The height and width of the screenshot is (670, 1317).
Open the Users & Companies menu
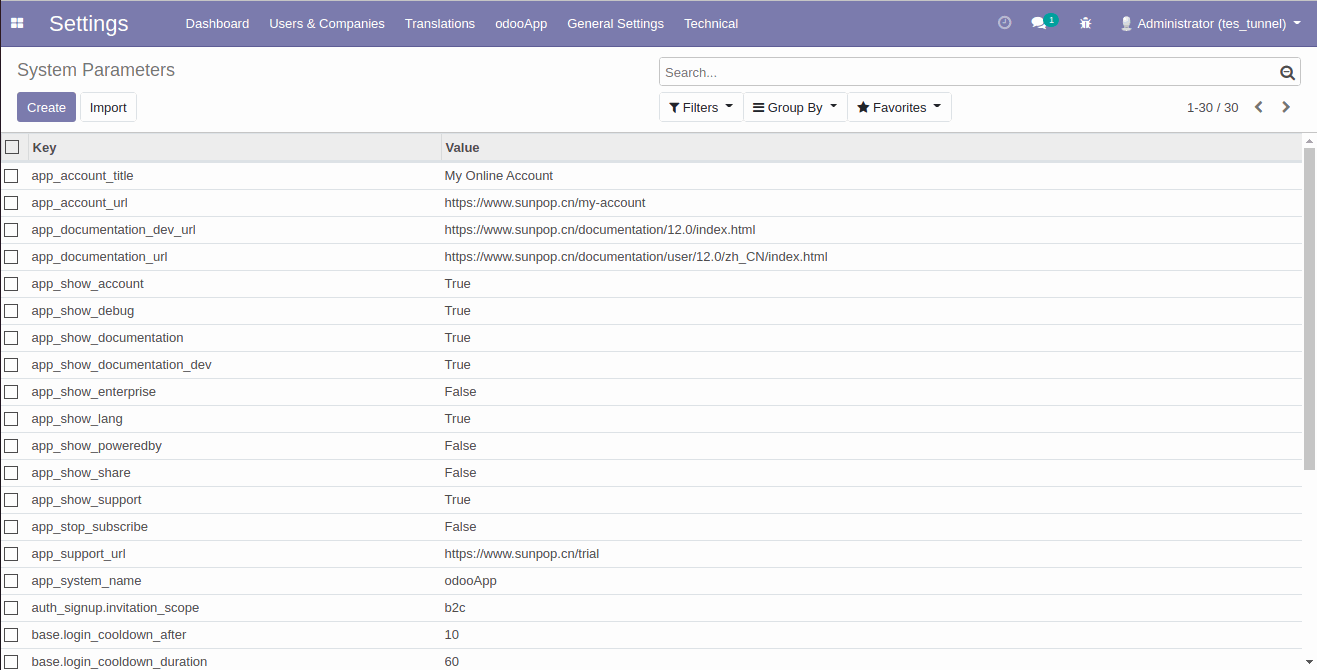pyautogui.click(x=327, y=23)
